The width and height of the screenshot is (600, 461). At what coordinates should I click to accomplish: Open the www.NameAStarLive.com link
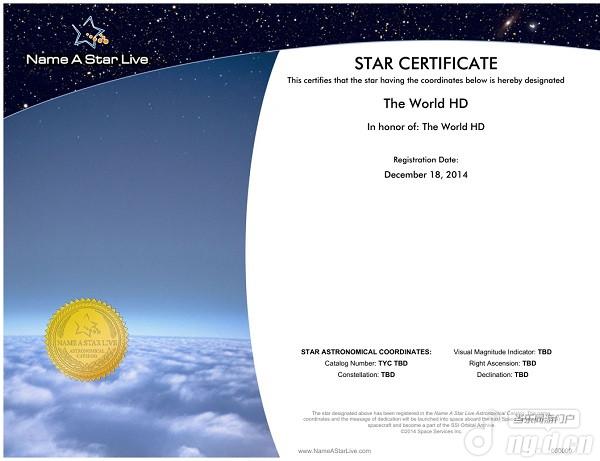coord(334,451)
